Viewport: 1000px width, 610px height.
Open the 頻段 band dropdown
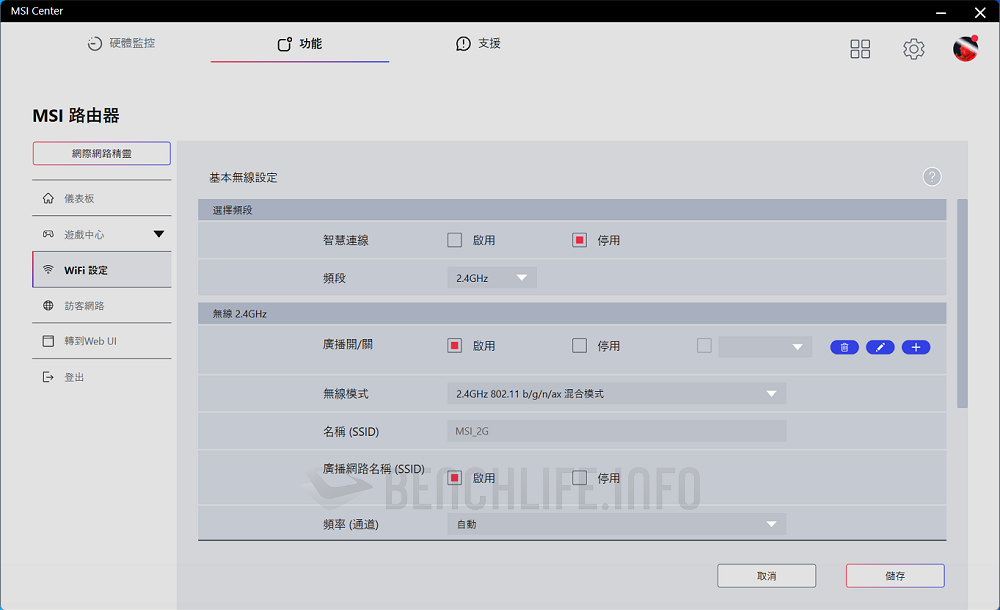[491, 277]
